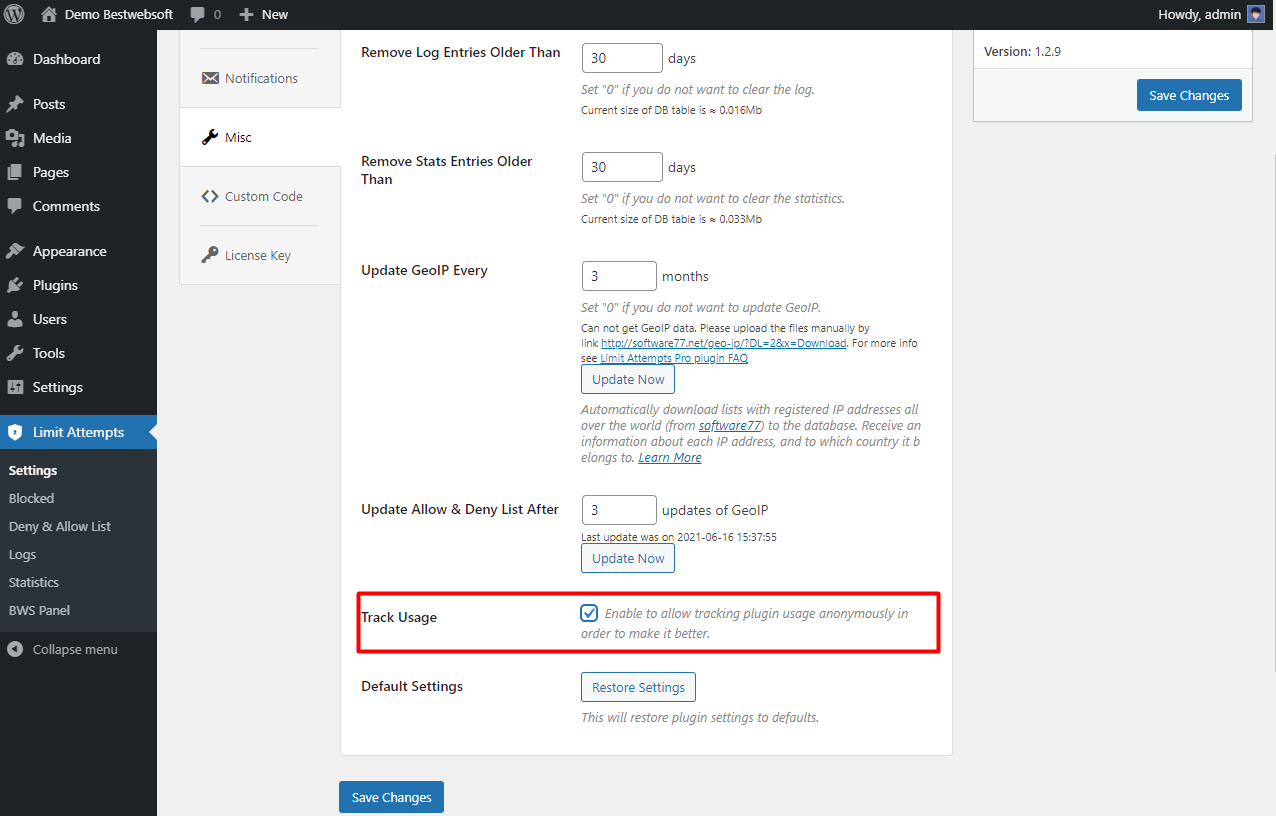Open the software77.net download link
Screen dimensions: 1276x816
724,343
